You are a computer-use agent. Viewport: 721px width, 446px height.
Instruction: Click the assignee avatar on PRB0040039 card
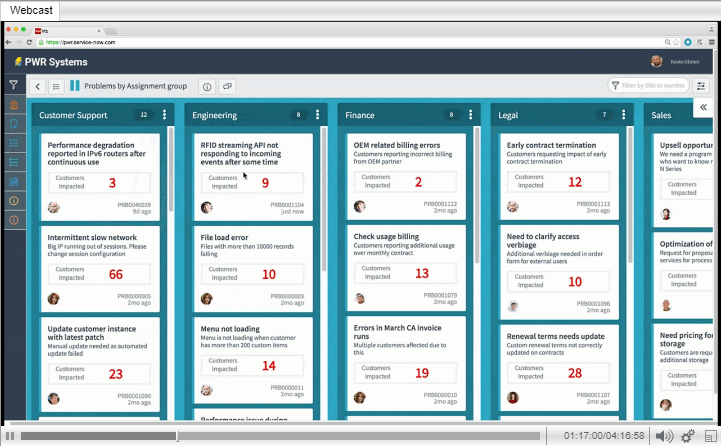coord(54,207)
